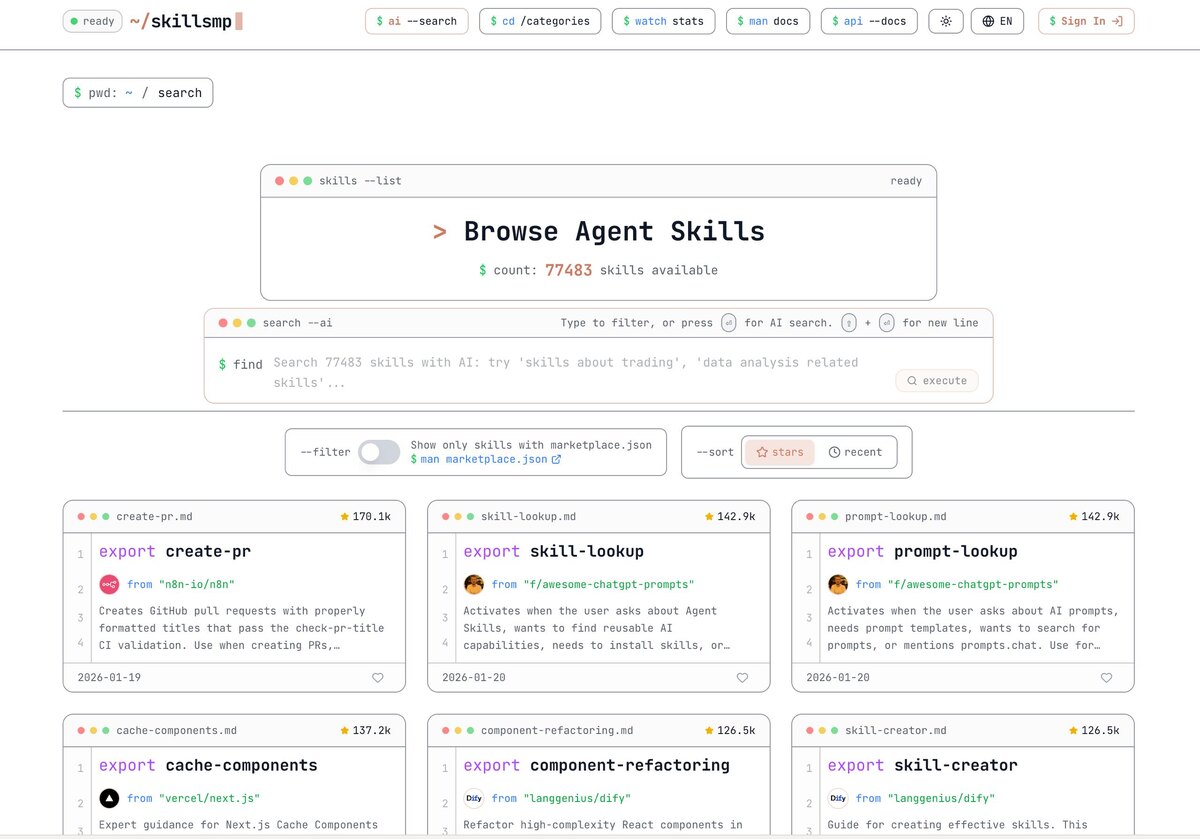Click the 137.2k star count
The image size is (1200, 839).
click(x=365, y=731)
